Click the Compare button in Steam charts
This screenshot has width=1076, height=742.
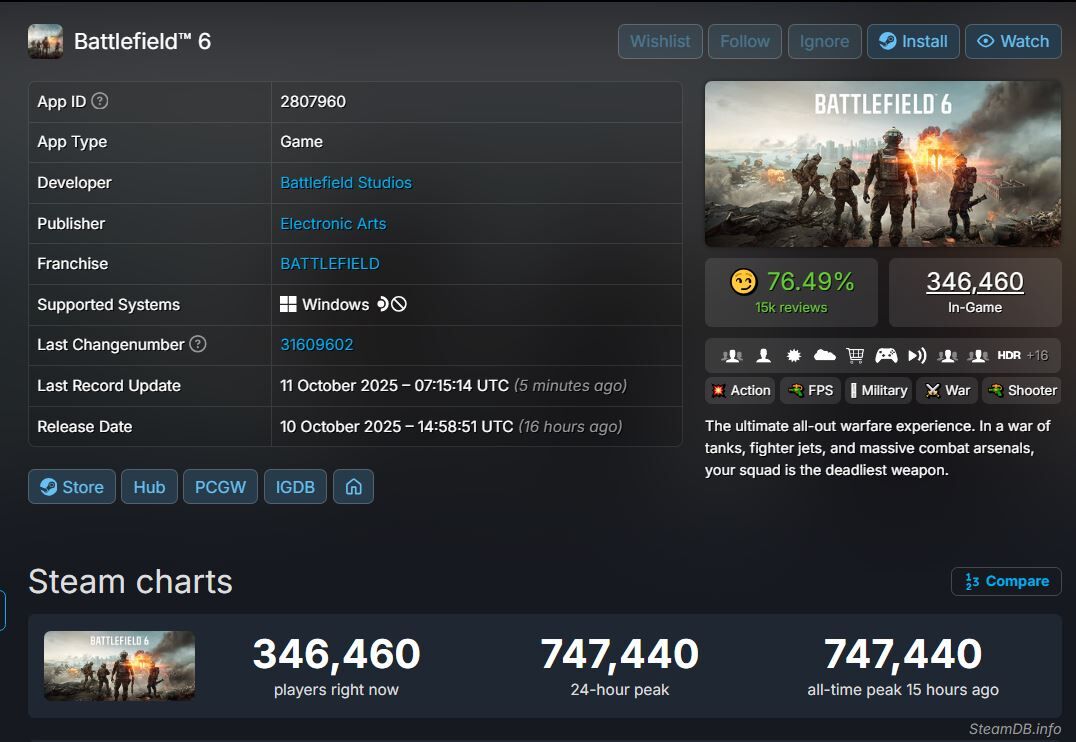click(1006, 581)
